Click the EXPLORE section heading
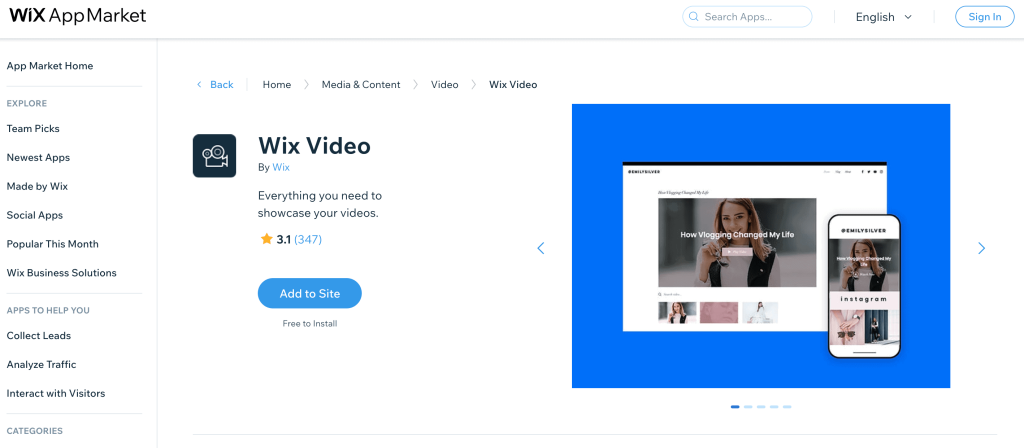The width and height of the screenshot is (1024, 448). click(27, 103)
